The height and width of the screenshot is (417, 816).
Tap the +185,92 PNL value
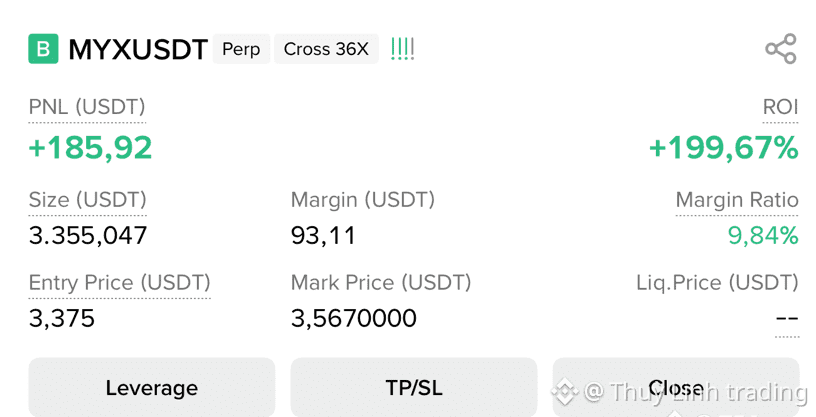90,147
